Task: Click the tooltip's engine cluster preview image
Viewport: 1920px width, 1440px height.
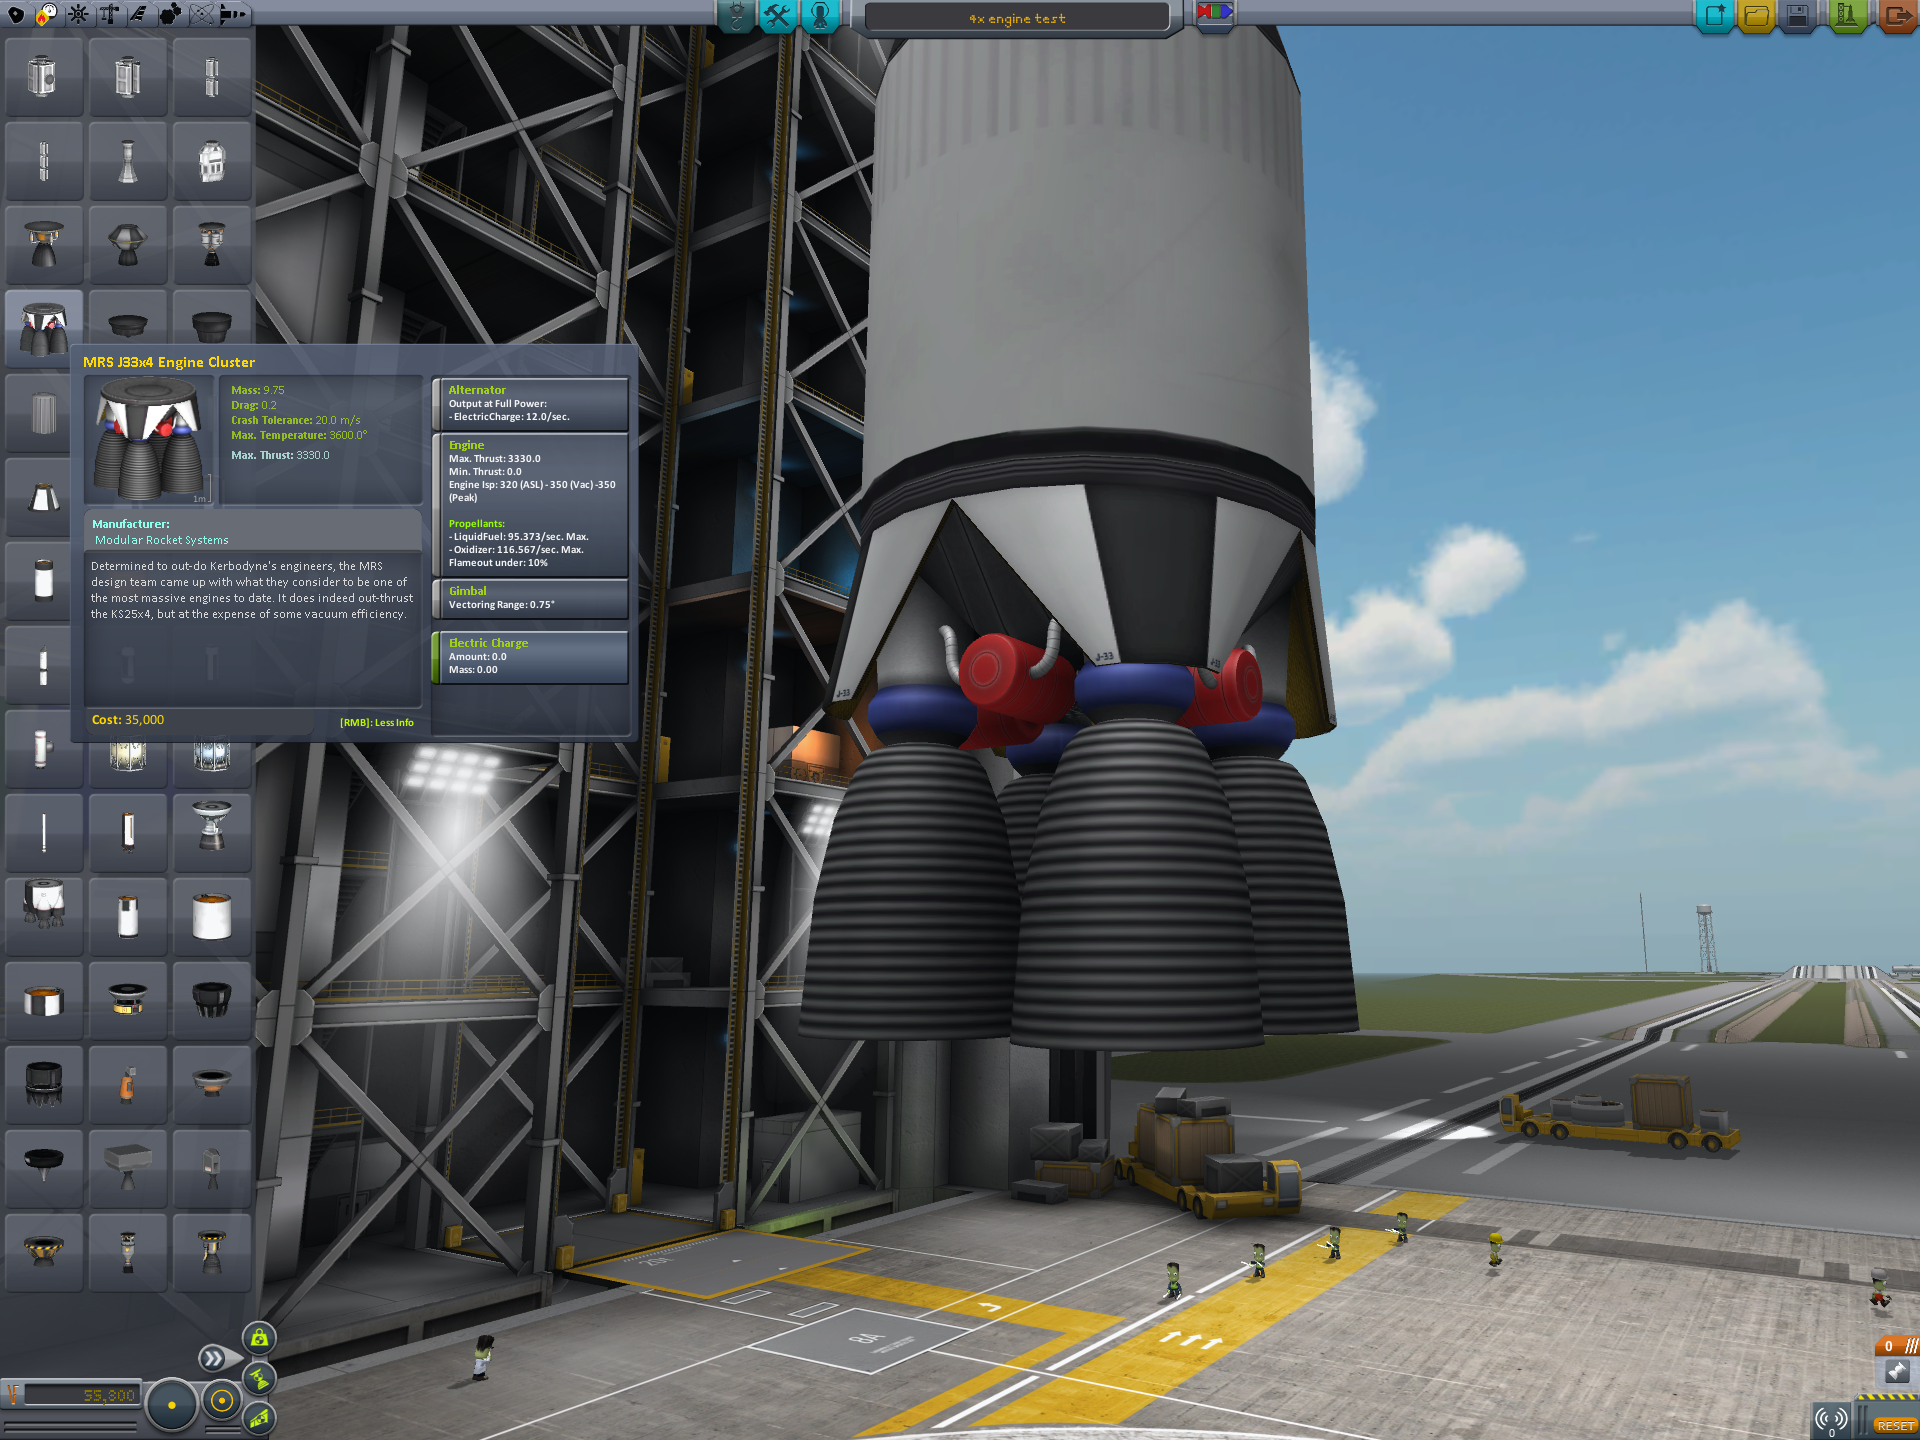Action: tap(150, 440)
